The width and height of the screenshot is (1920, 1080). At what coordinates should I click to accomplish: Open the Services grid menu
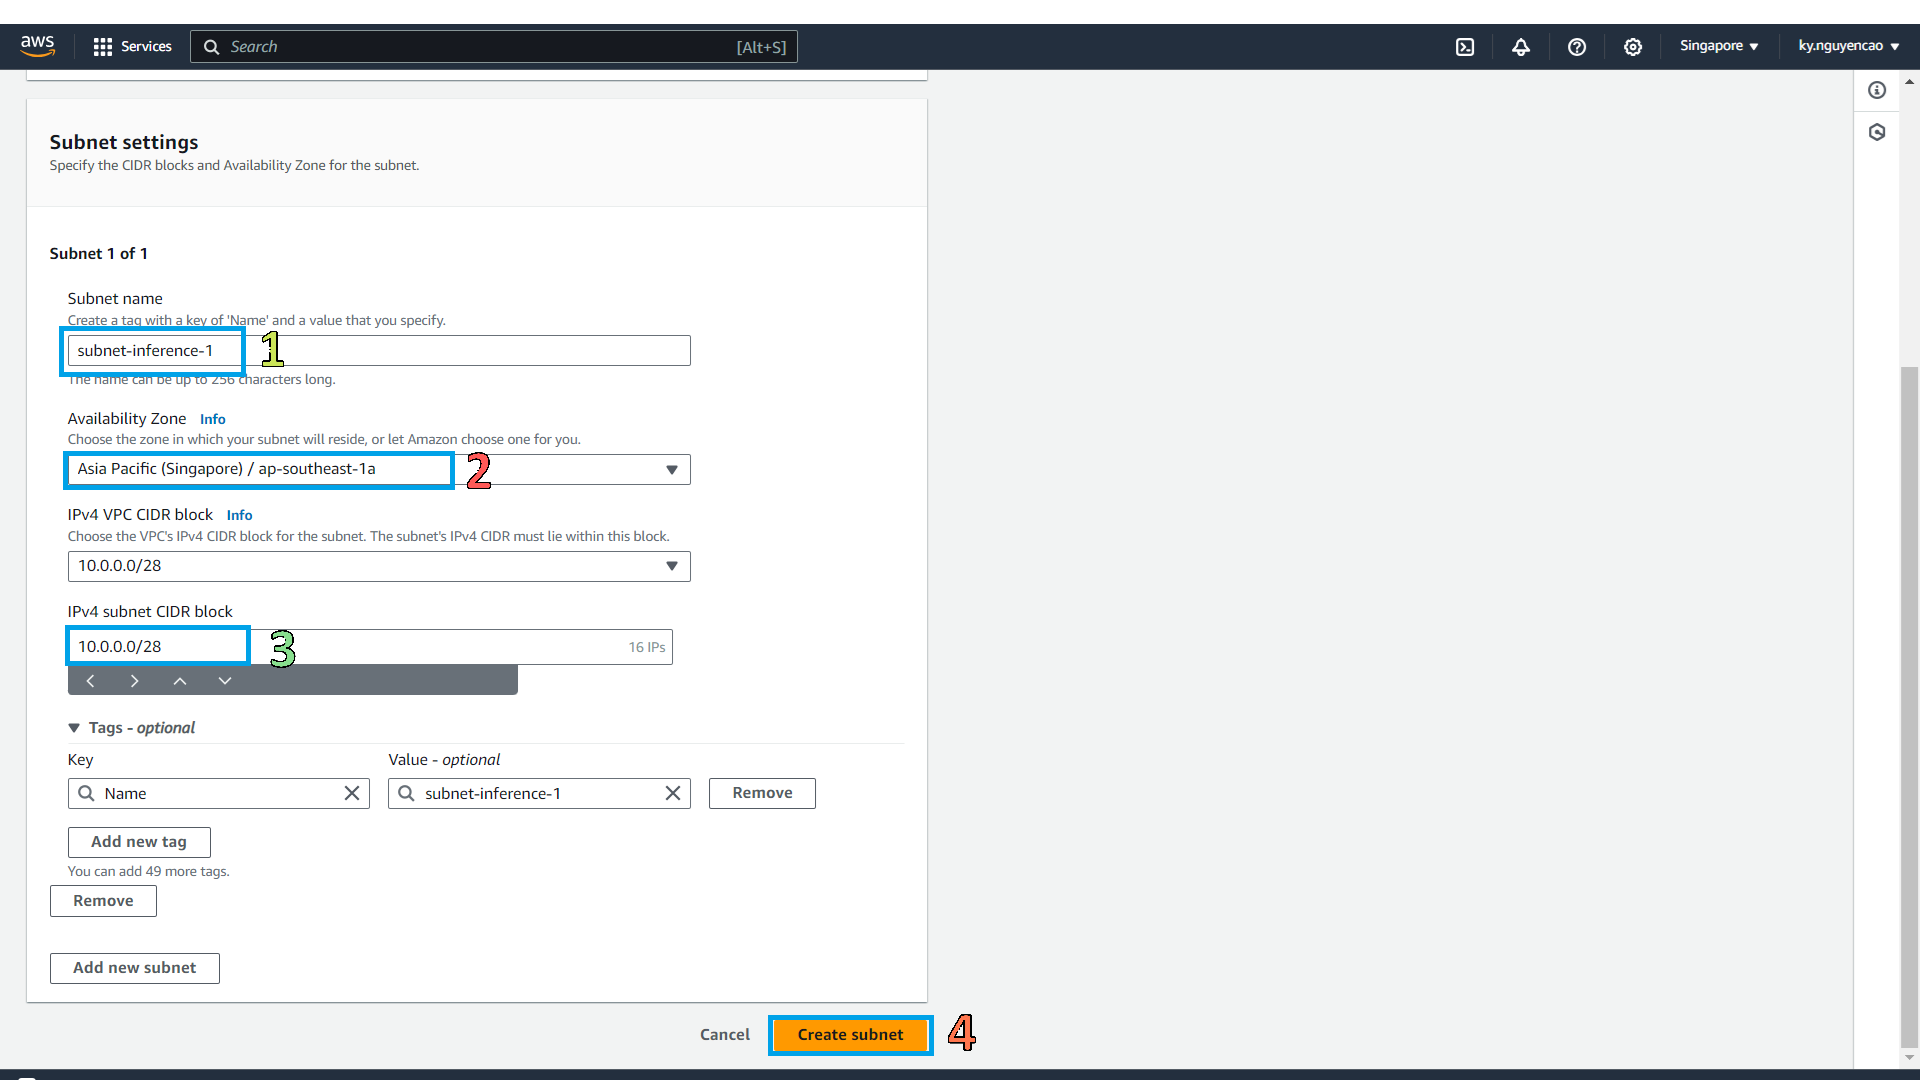(132, 46)
